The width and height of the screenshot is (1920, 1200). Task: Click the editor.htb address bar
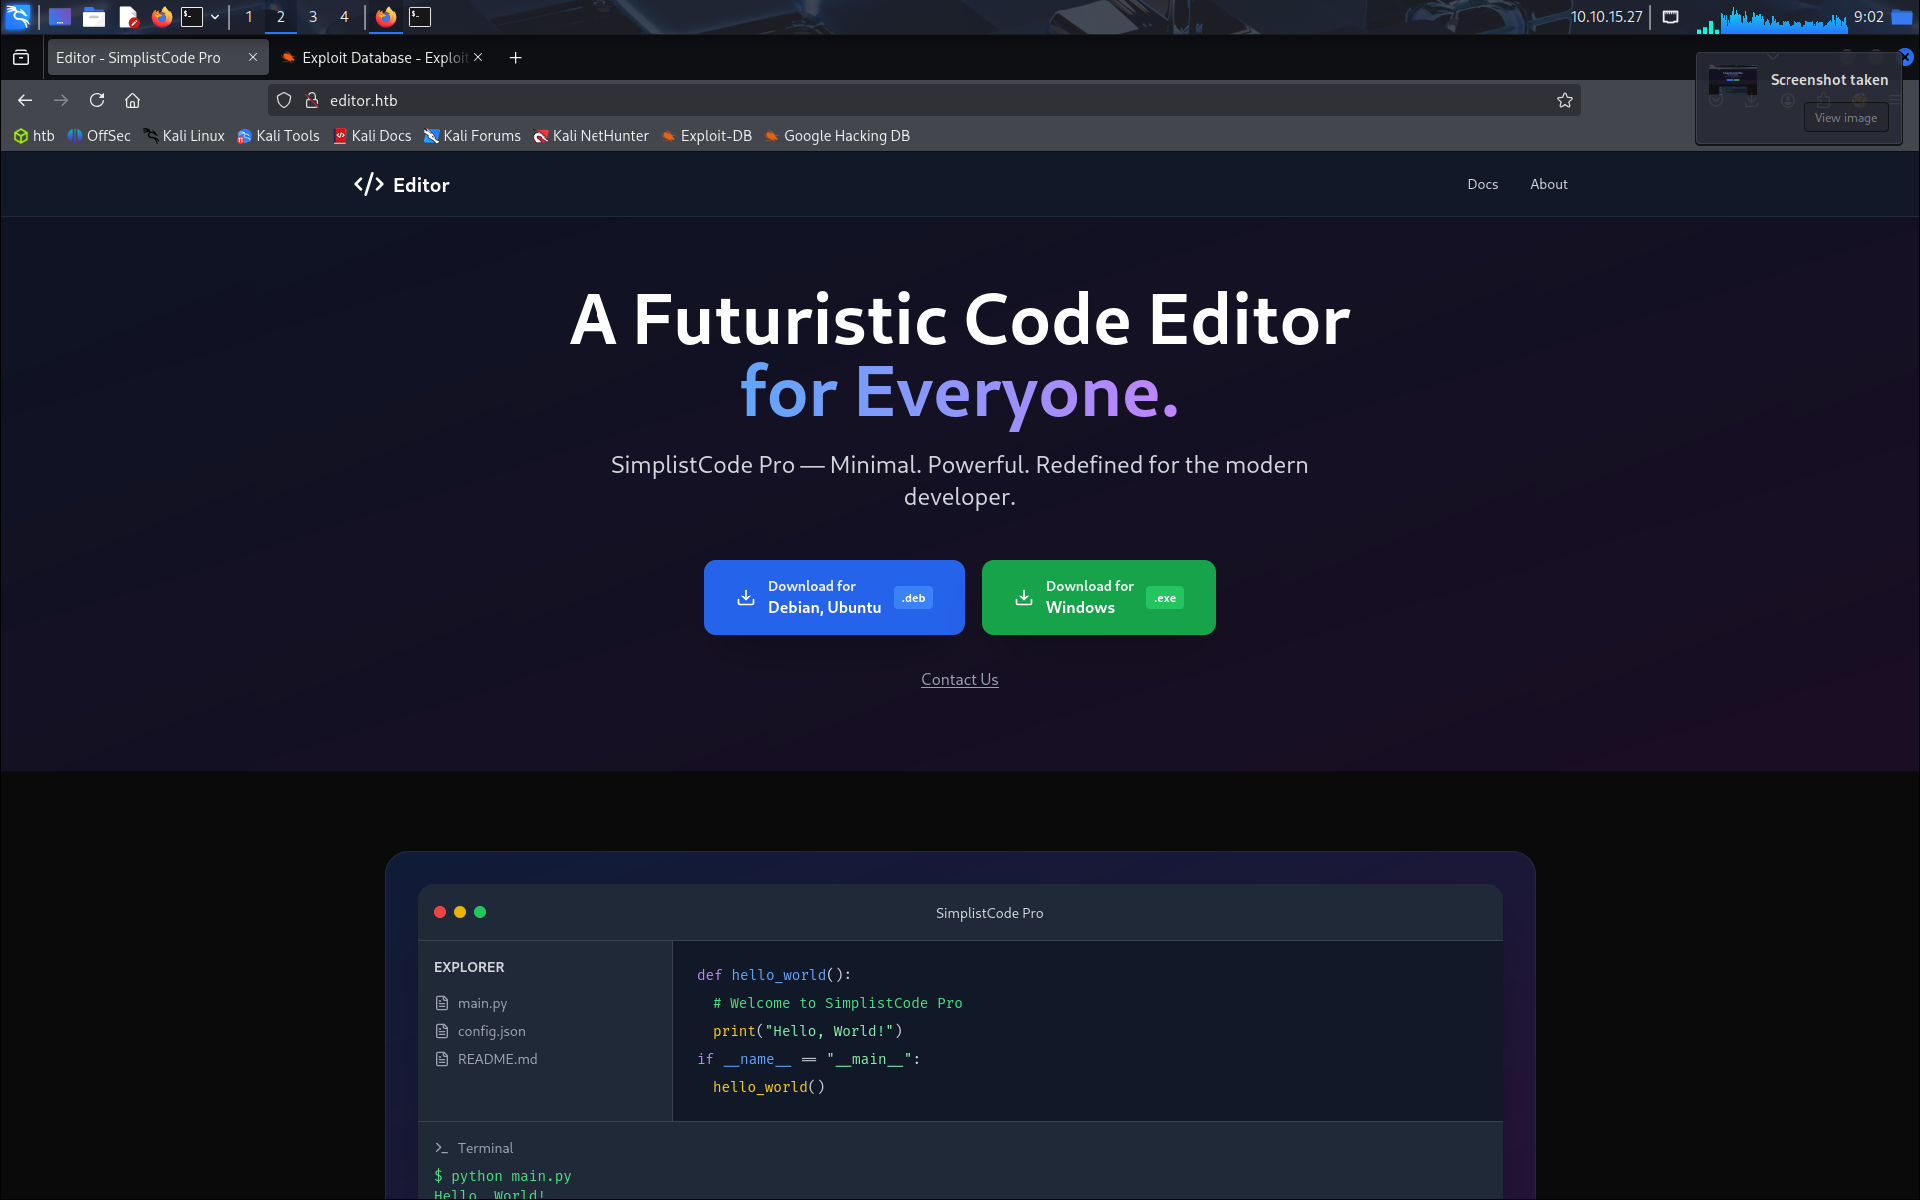click(x=900, y=100)
